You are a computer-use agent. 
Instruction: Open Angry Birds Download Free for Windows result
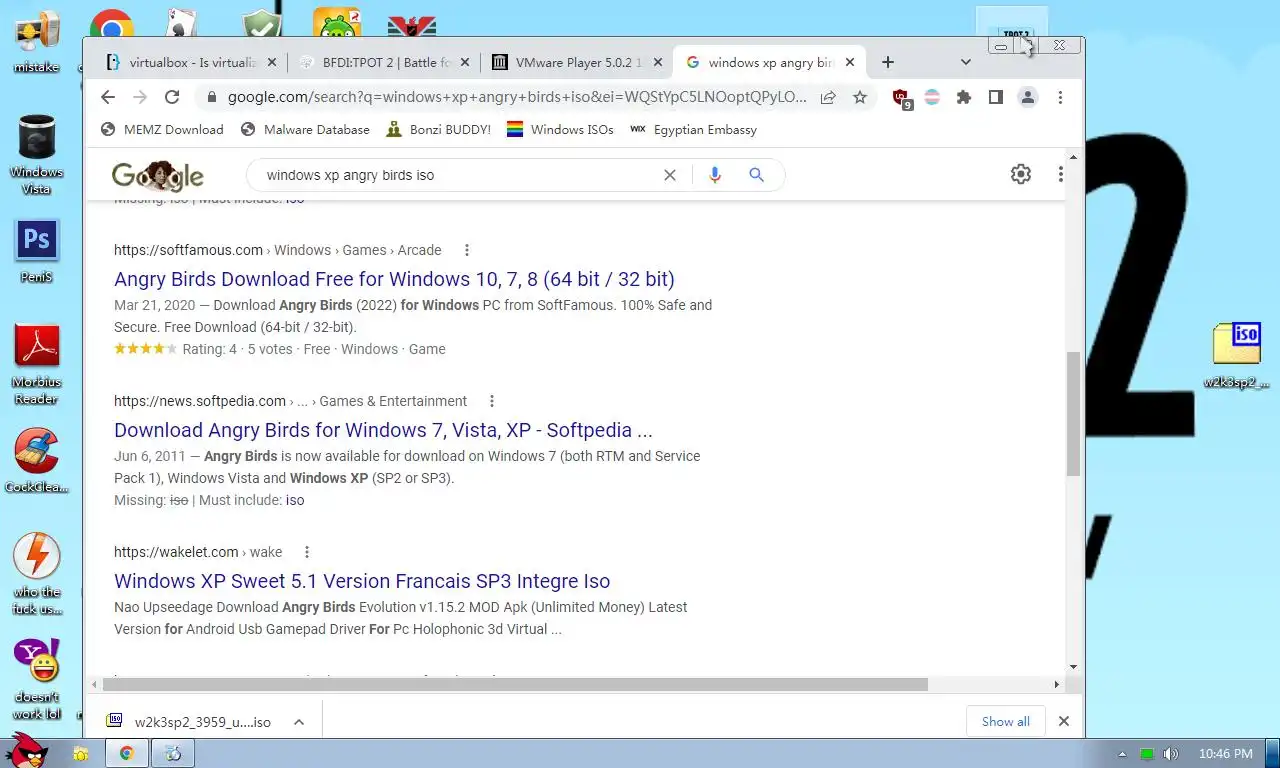(x=394, y=279)
